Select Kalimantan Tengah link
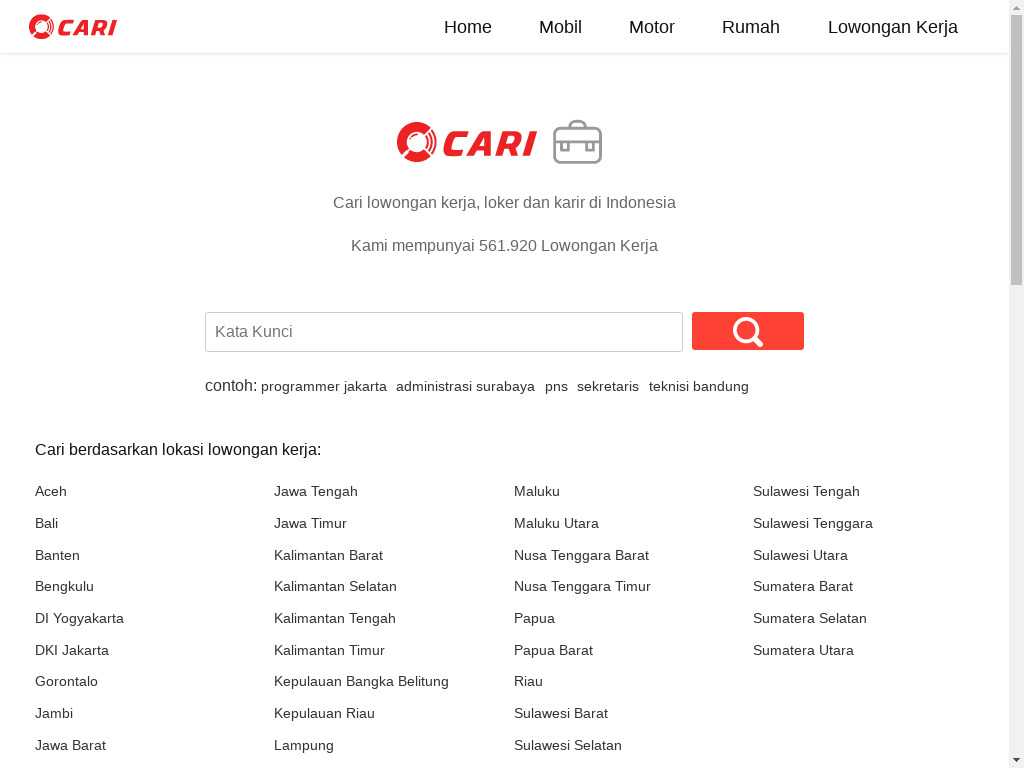The image size is (1024, 768). point(335,618)
